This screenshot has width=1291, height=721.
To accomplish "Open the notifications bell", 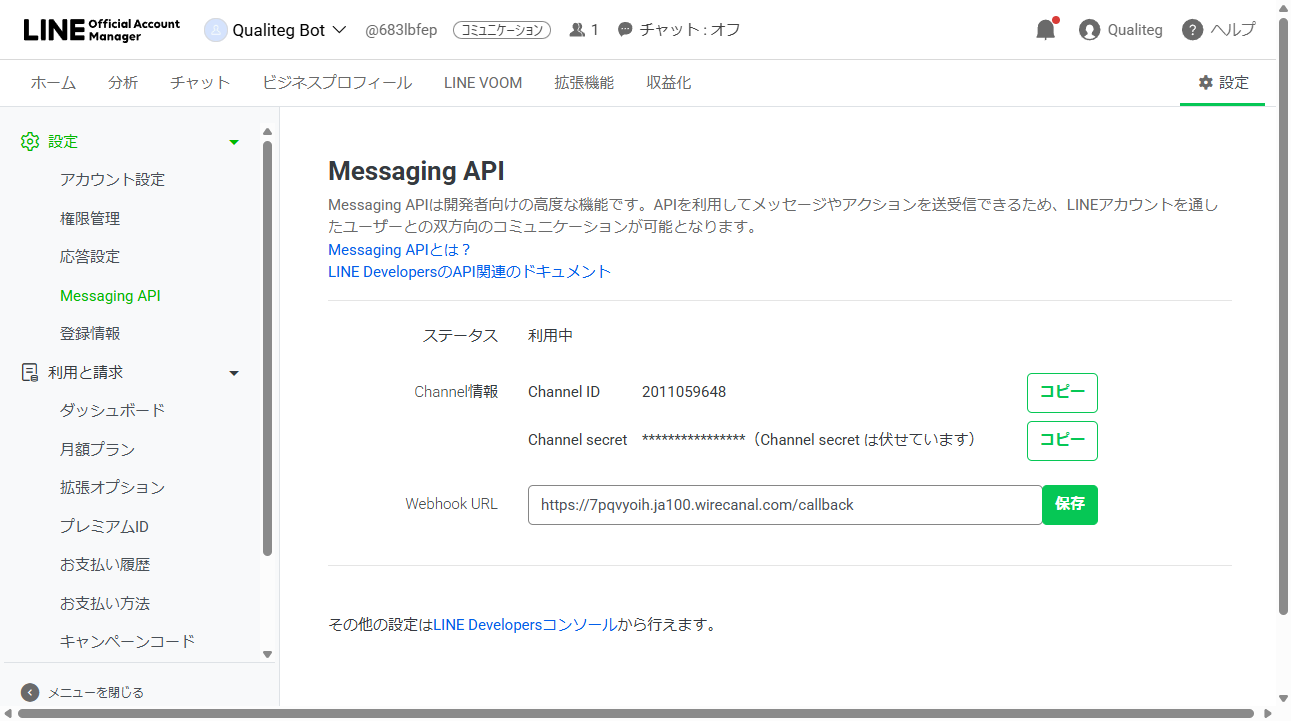I will coord(1046,30).
